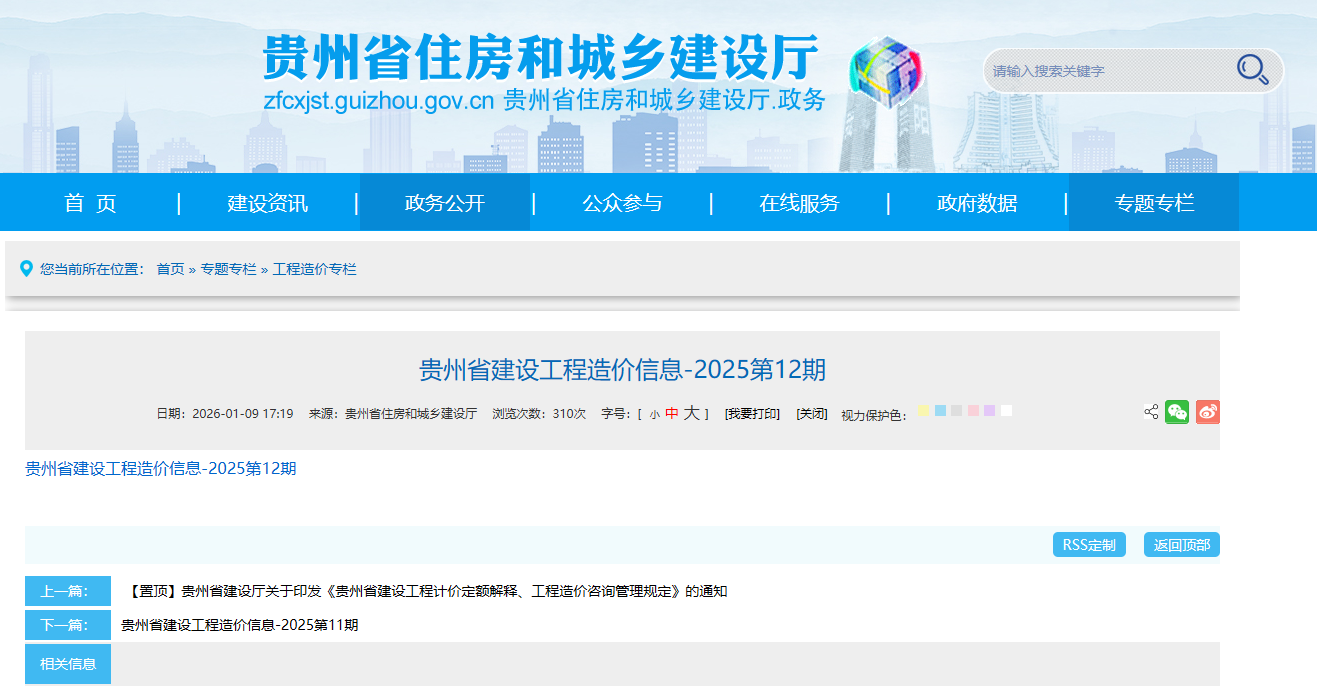The image size is (1317, 692).
Task: Click 我要打印 to print the page
Action: (x=752, y=414)
